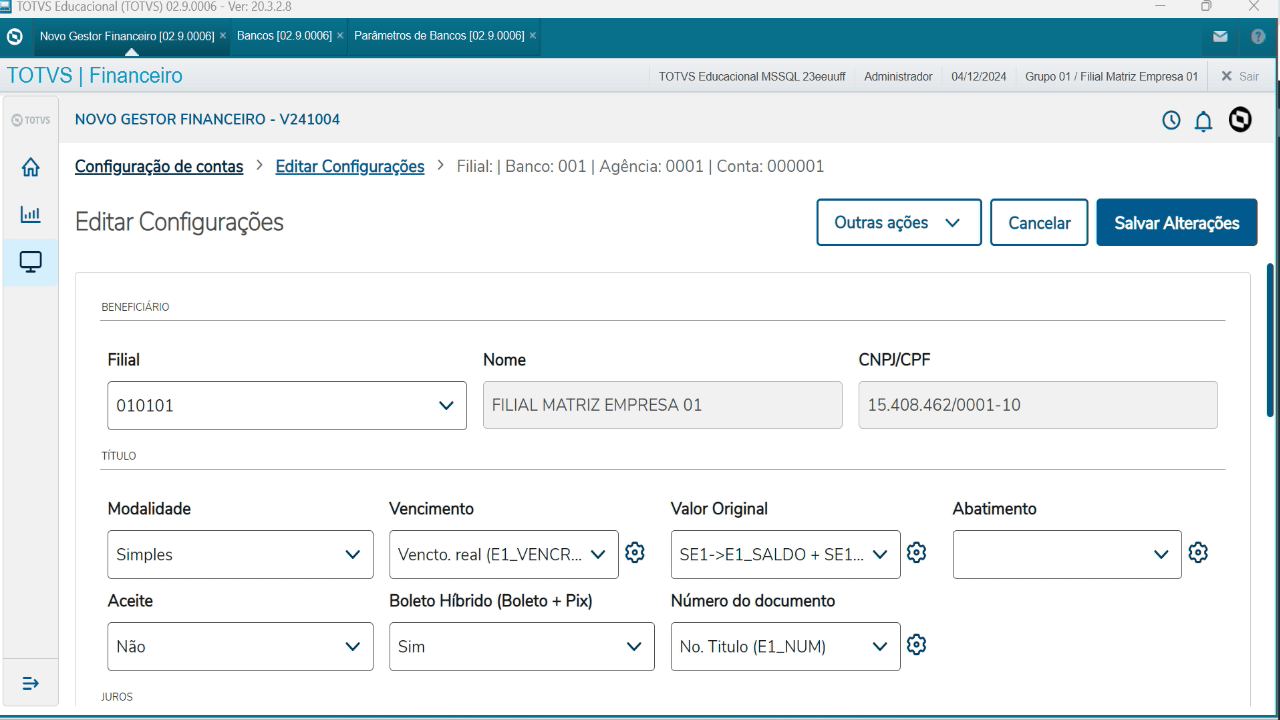Close the Parâmetros de Bancos tab
Viewport: 1280px width, 720px height.
tap(533, 36)
